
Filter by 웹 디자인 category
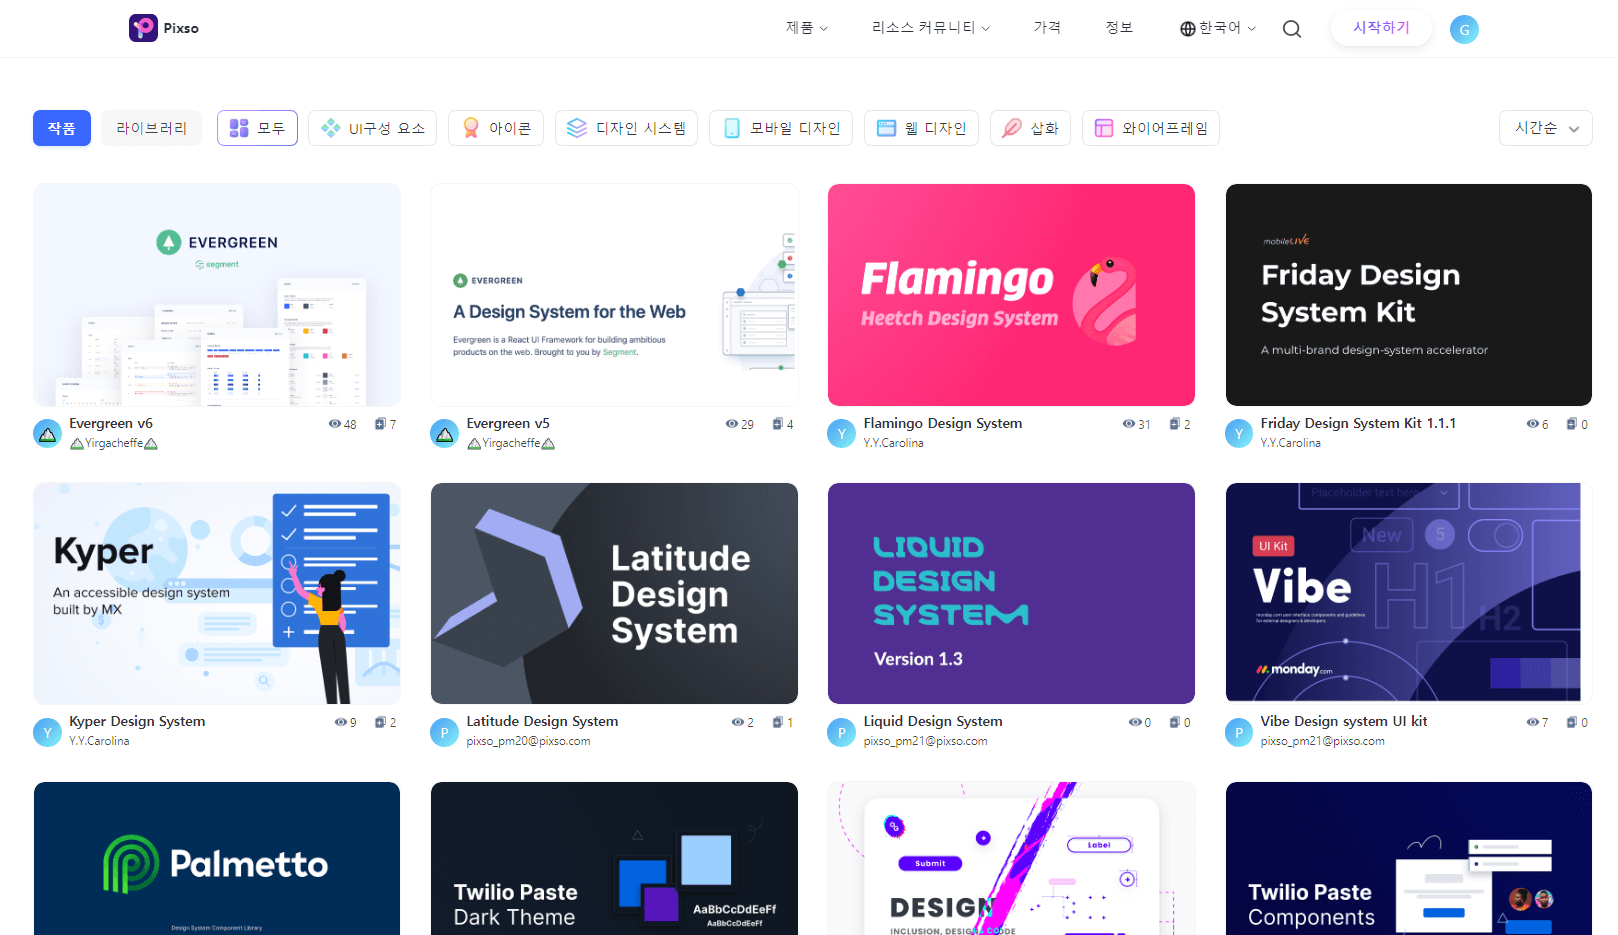point(921,128)
